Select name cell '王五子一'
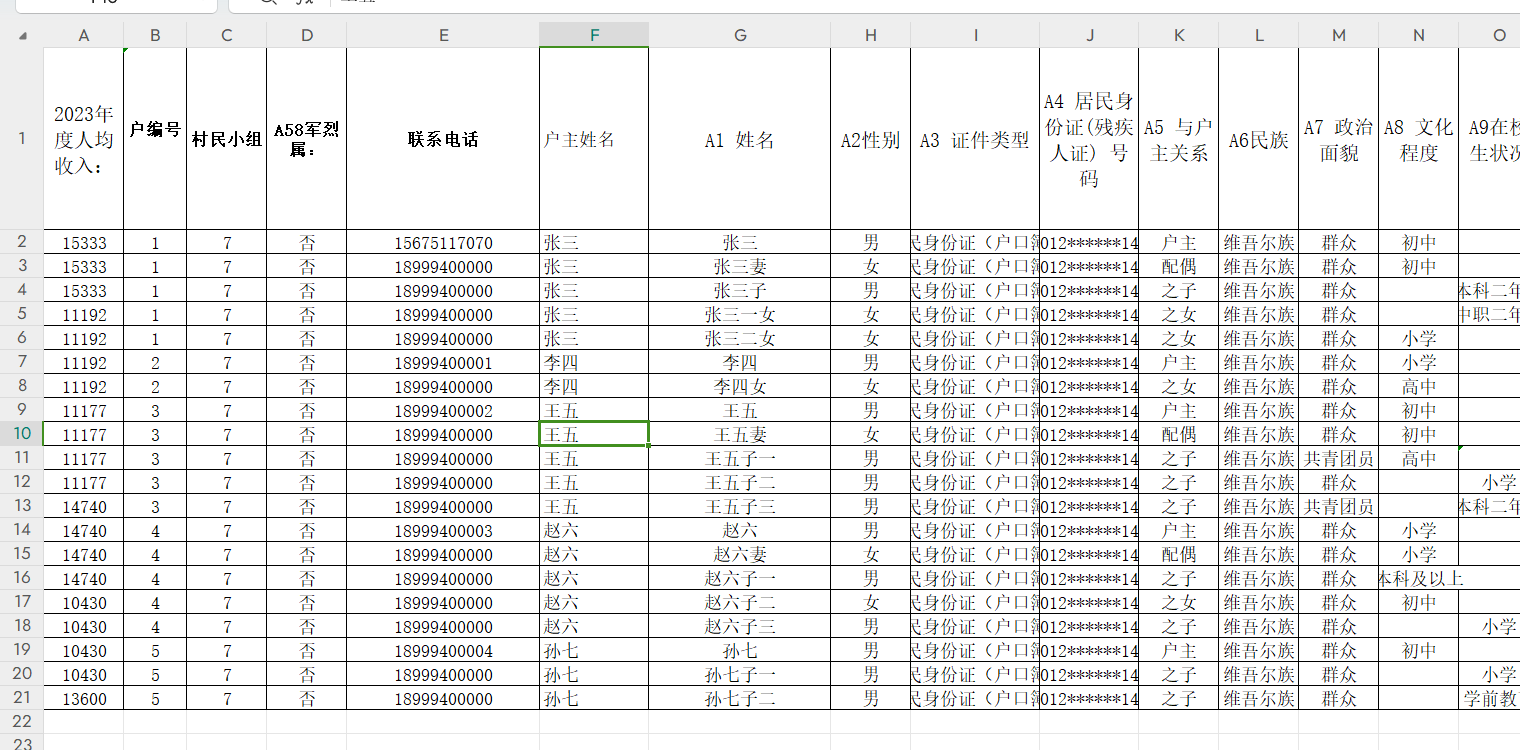The height and width of the screenshot is (750, 1520). (740, 458)
